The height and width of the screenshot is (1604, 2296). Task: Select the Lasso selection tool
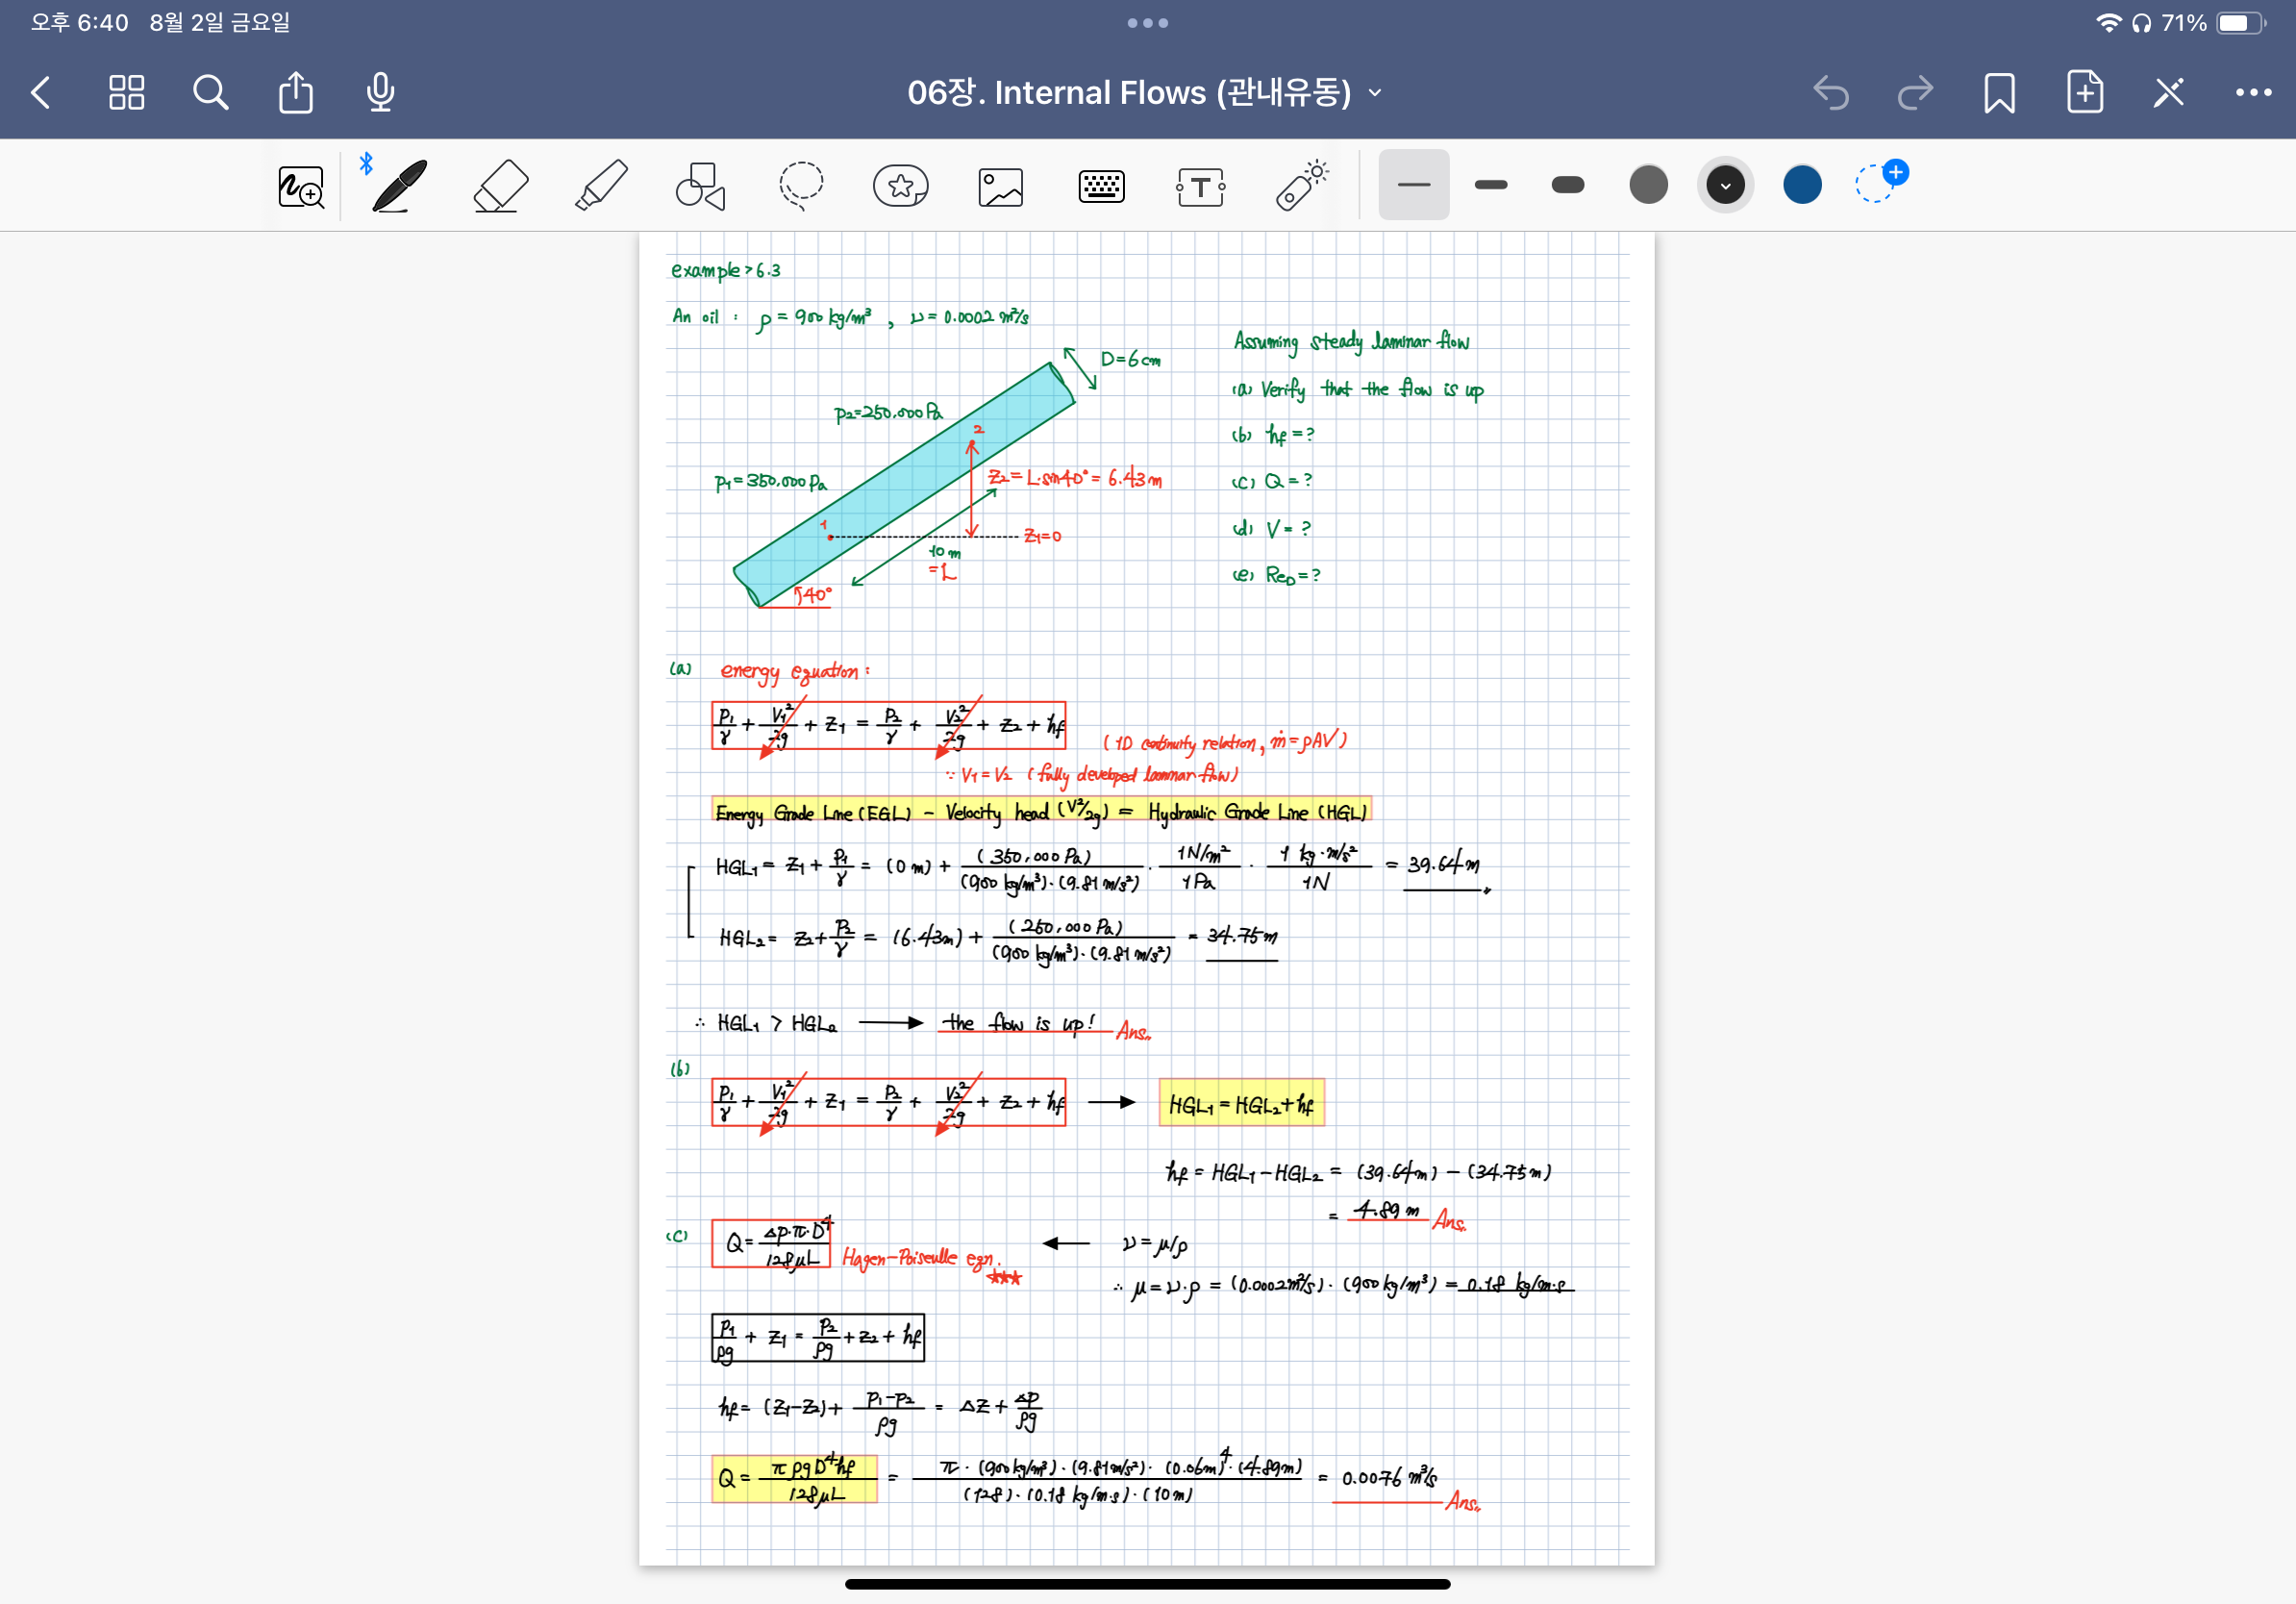(800, 185)
